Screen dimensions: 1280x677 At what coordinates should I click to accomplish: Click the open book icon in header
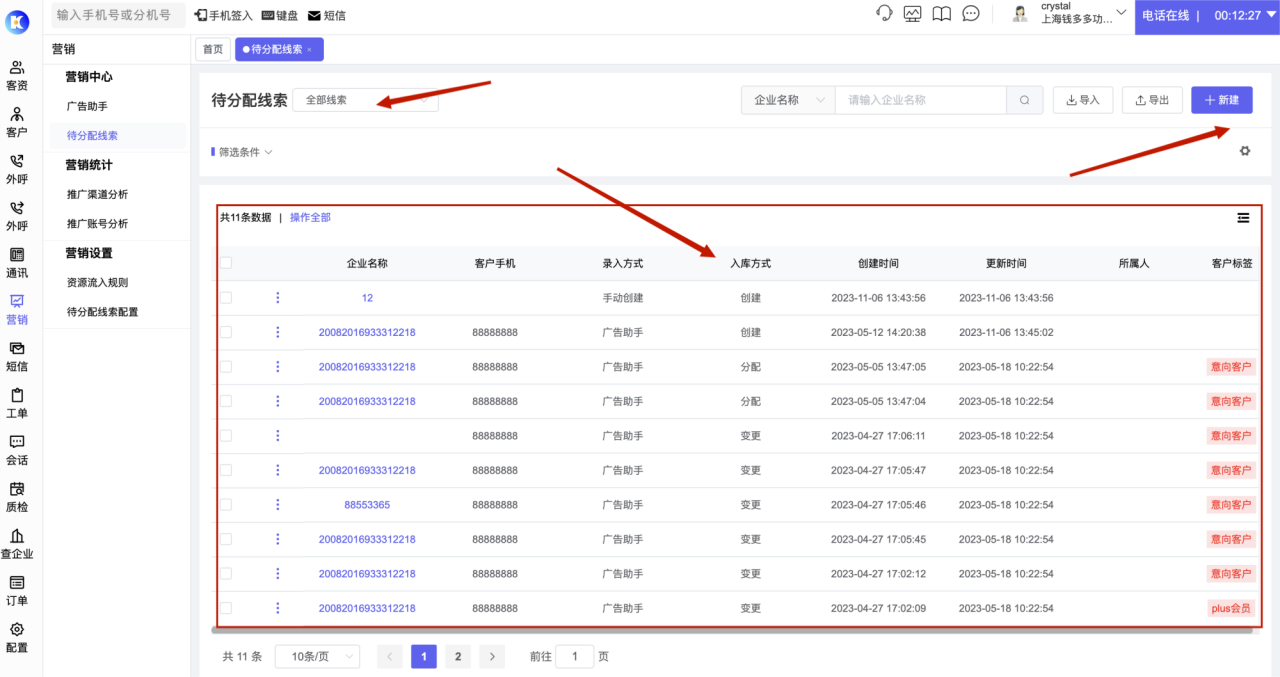941,14
